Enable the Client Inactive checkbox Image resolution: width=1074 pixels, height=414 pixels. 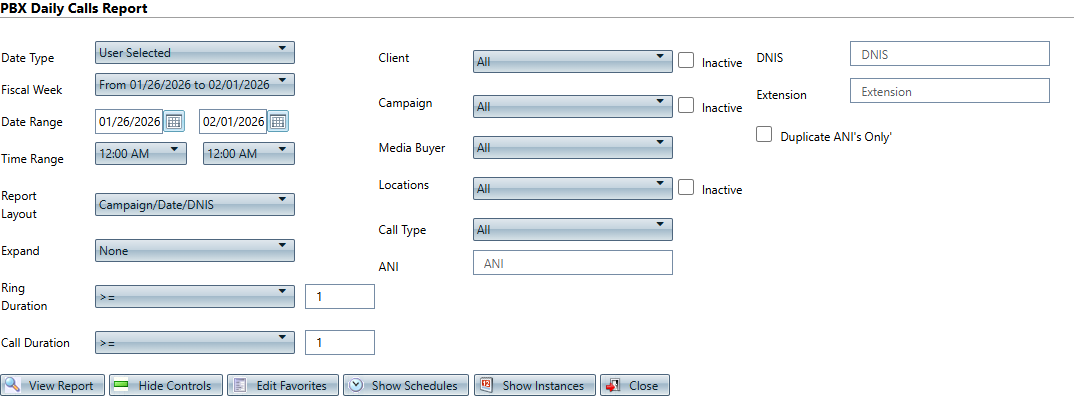[x=686, y=60]
